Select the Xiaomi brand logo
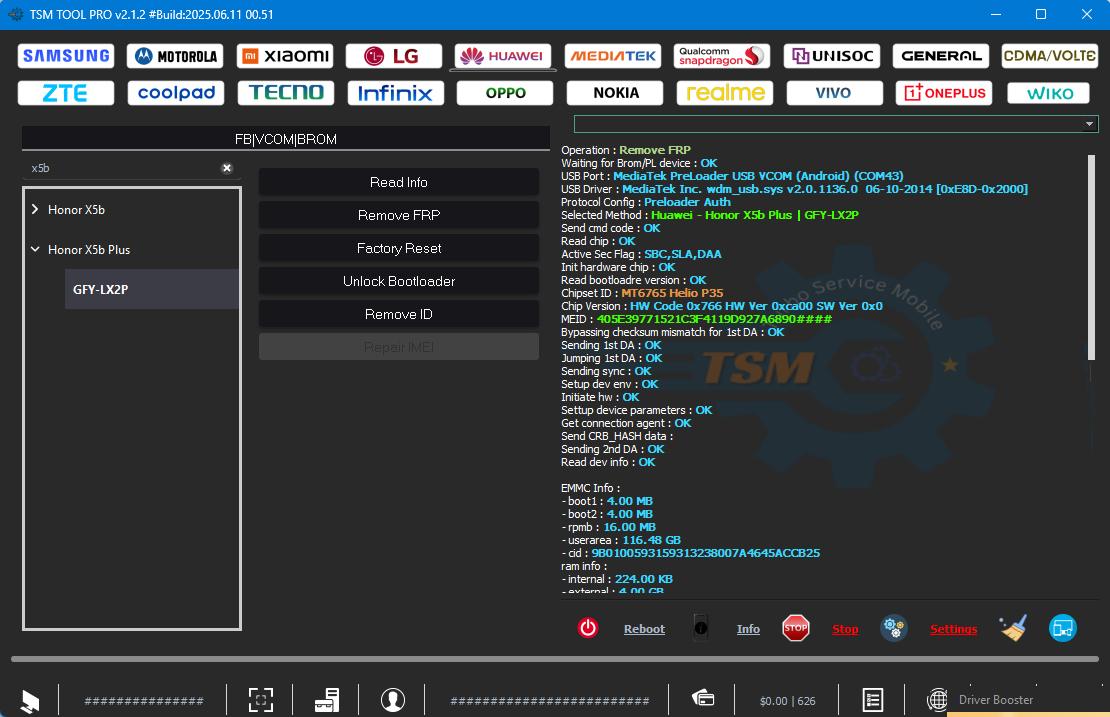 (x=285, y=56)
